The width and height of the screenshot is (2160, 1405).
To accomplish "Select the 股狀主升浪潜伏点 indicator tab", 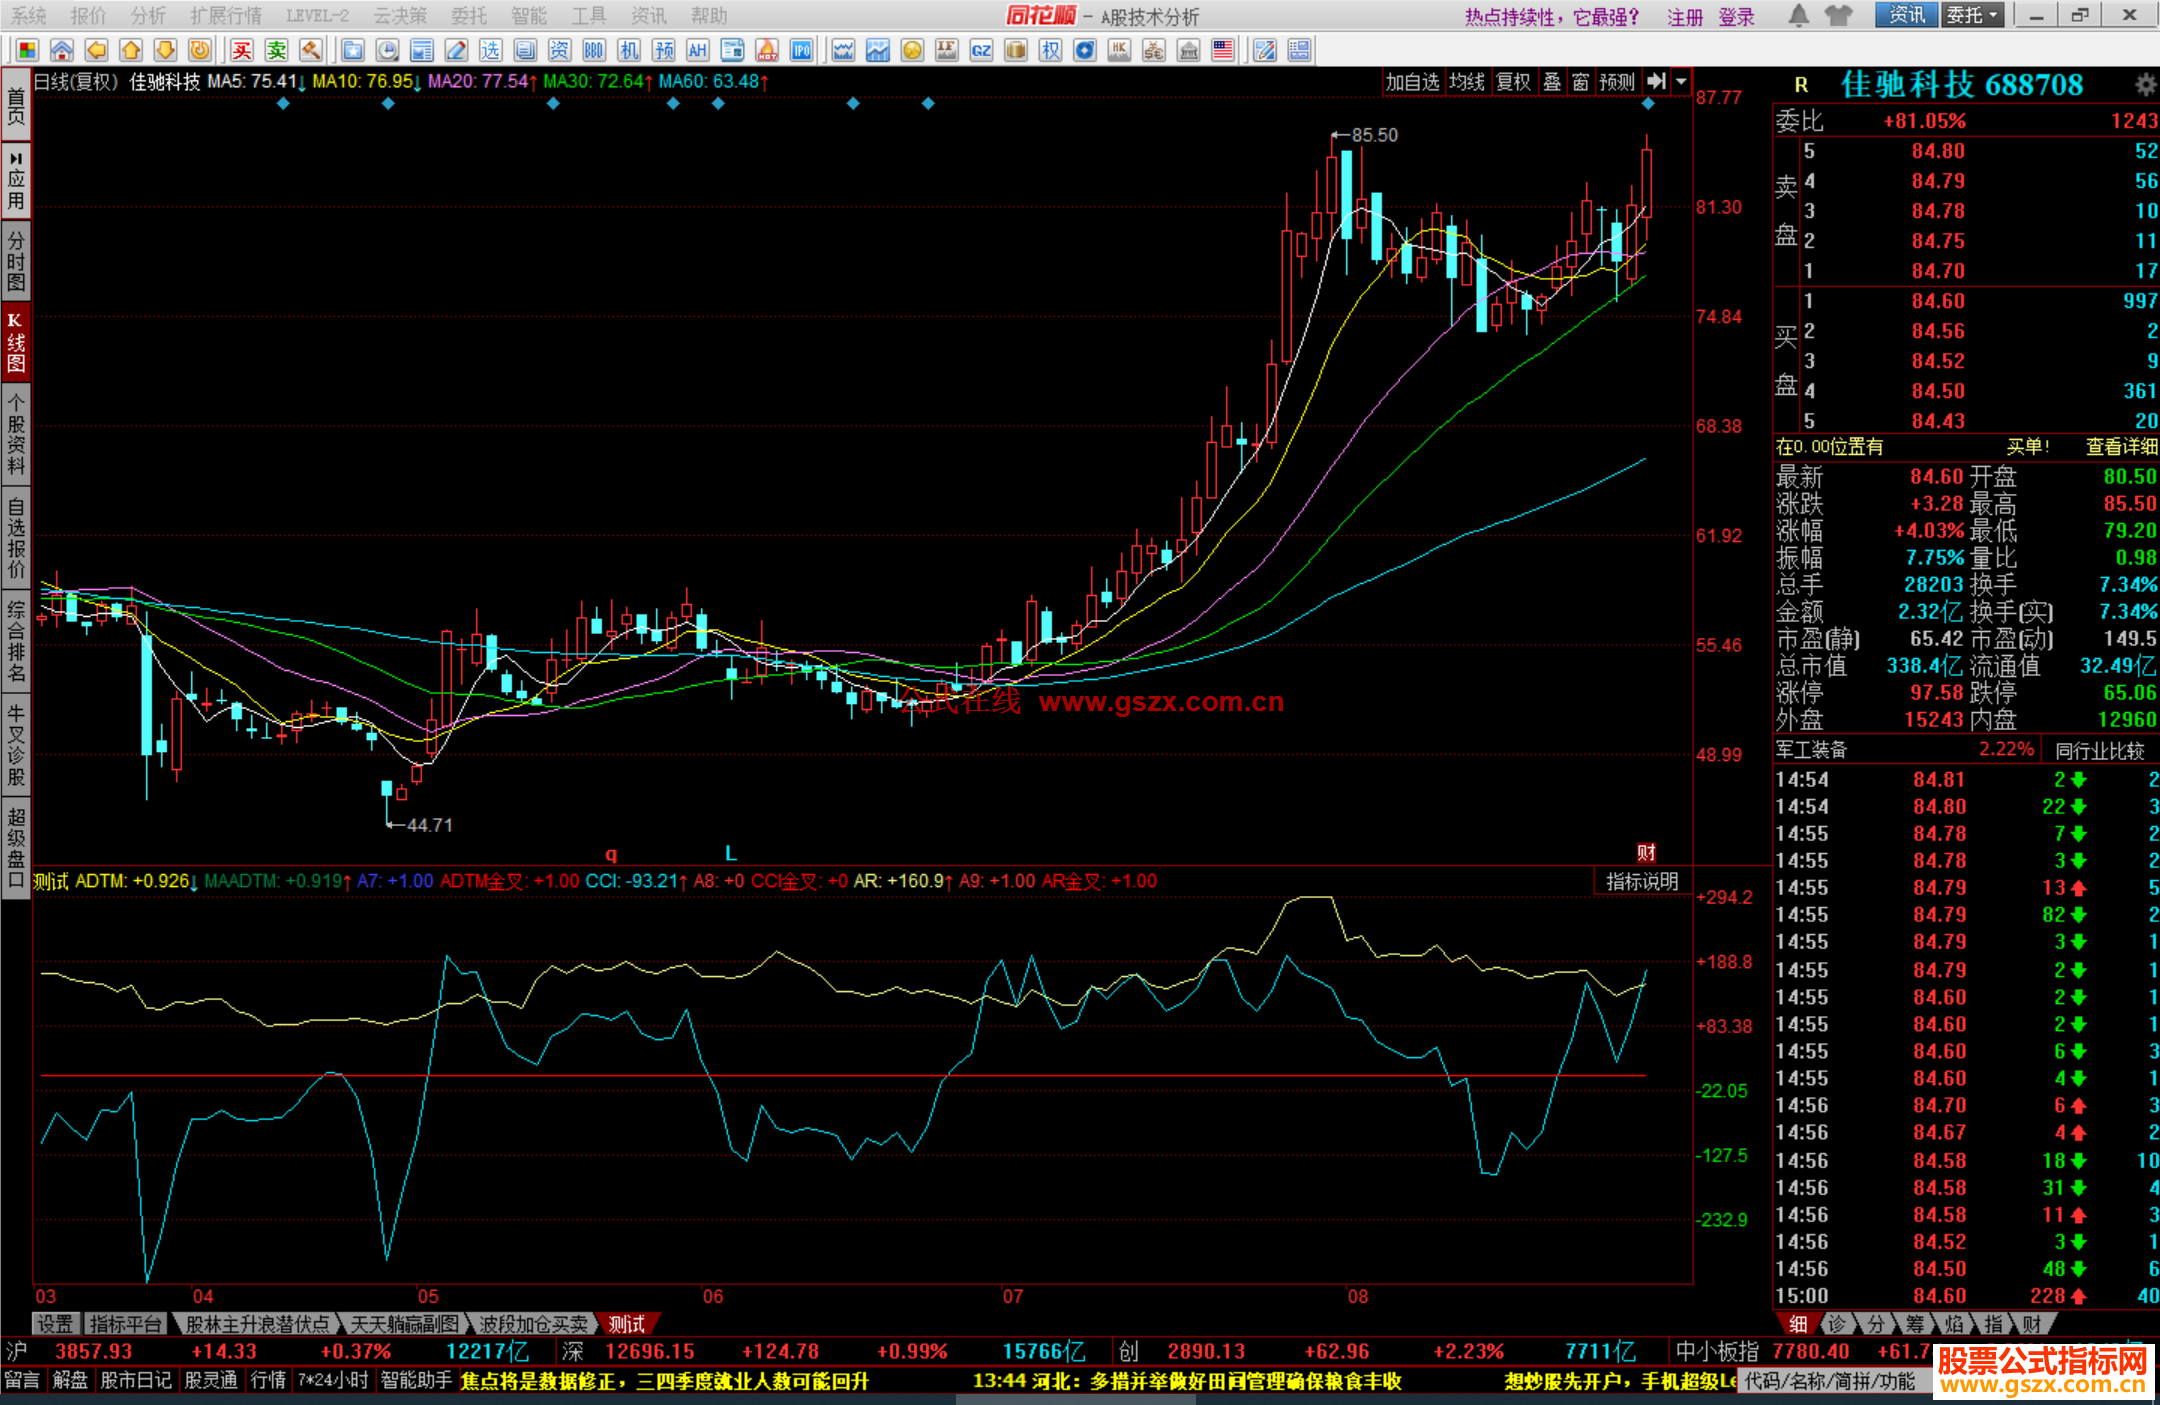I will (x=257, y=1324).
